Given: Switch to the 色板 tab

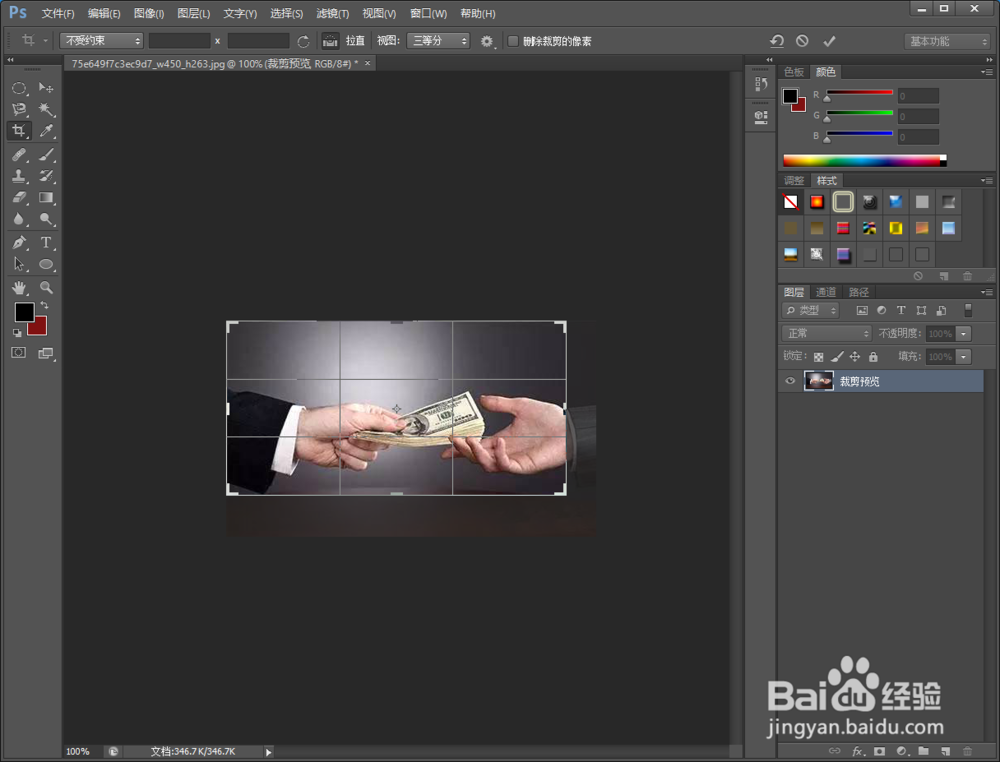Looking at the screenshot, I should click(x=793, y=72).
